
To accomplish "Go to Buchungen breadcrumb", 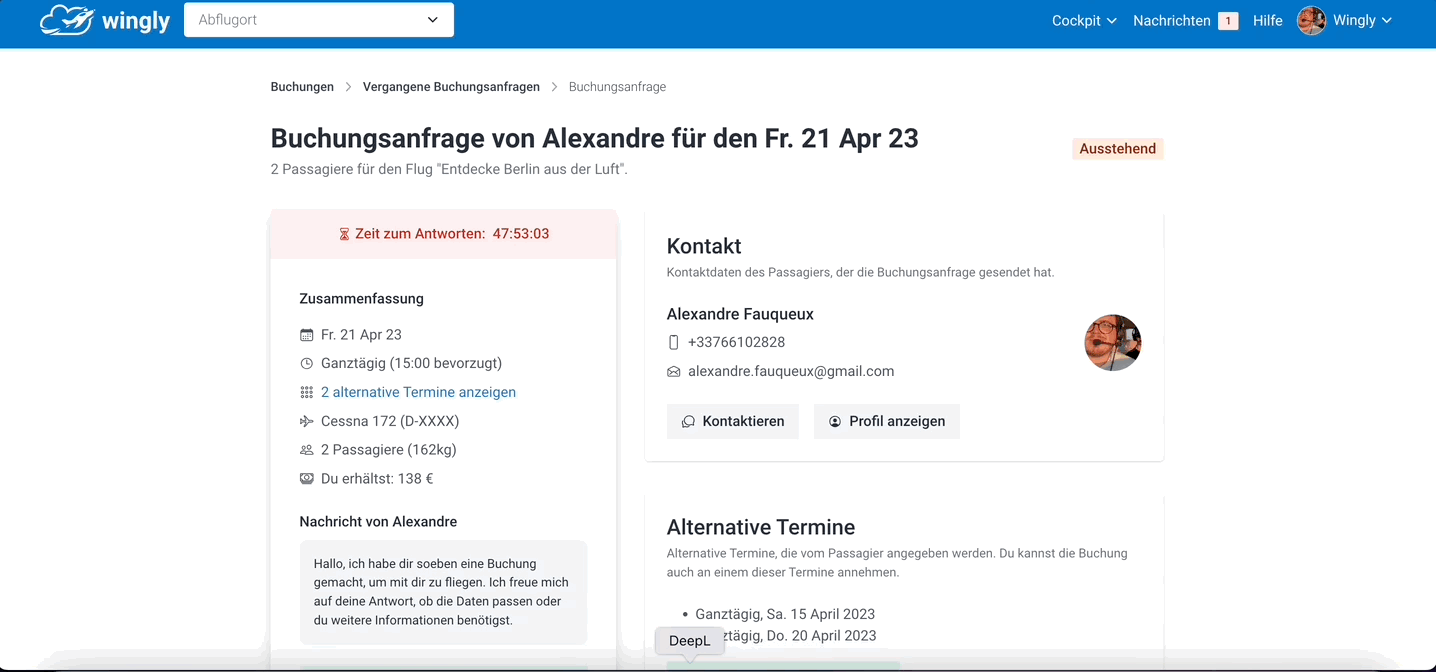I will [x=302, y=87].
